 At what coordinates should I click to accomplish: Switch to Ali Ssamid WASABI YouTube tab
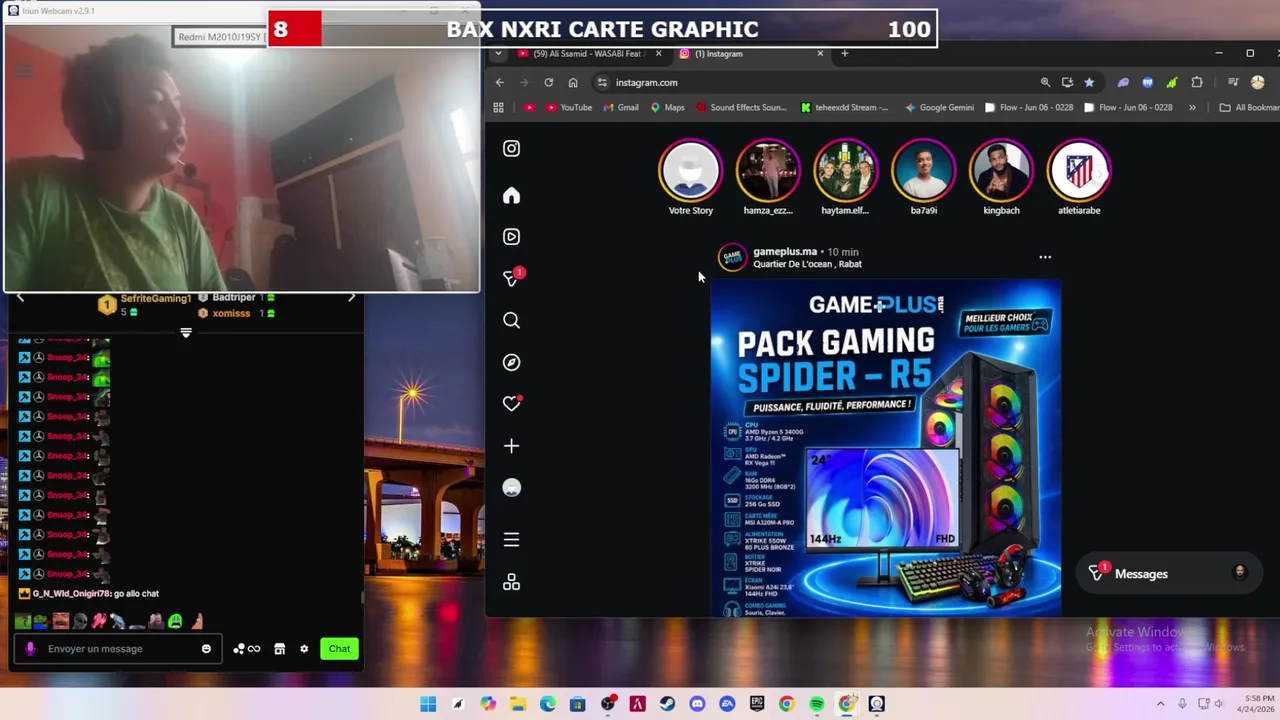click(586, 53)
